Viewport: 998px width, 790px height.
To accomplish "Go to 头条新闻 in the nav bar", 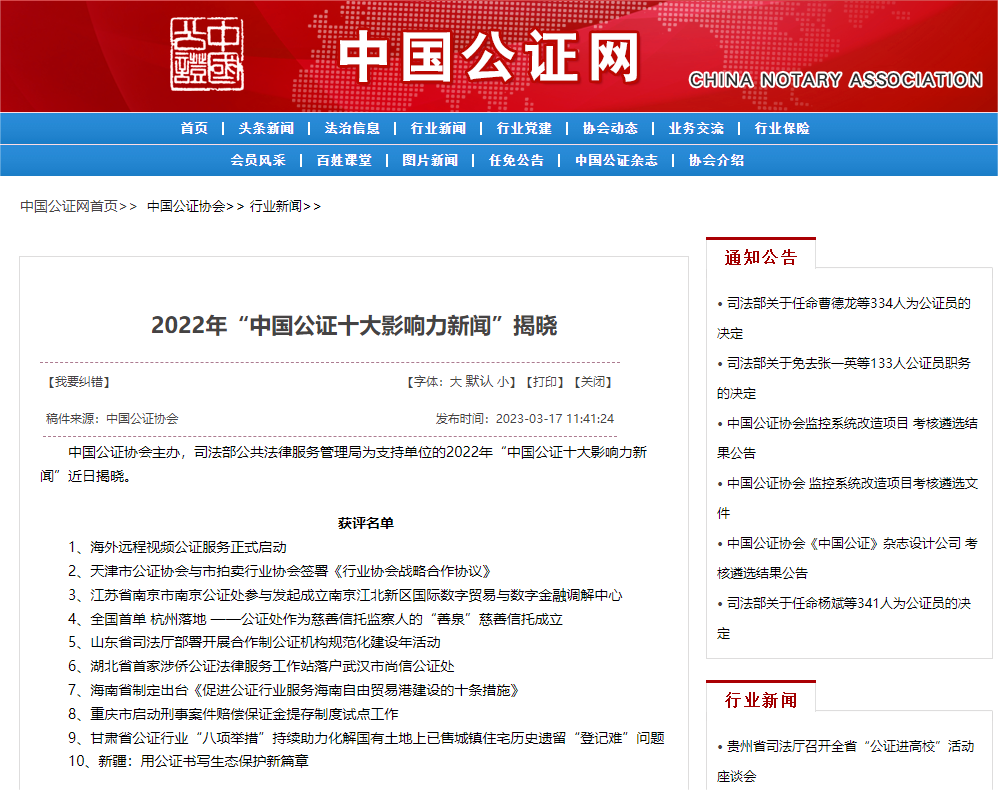I will (x=266, y=128).
